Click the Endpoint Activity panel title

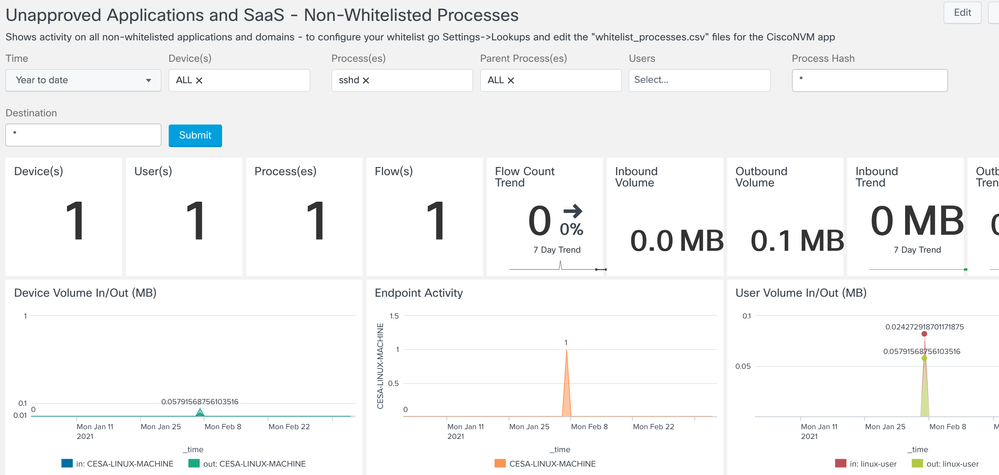(x=419, y=293)
